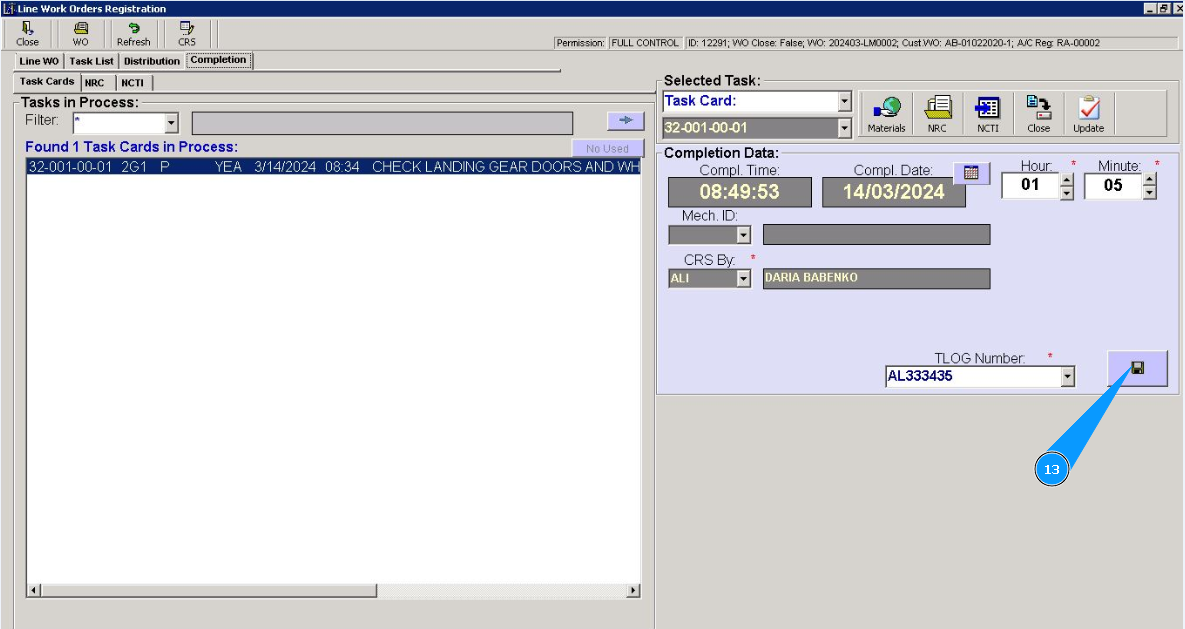Open the Distribution tab

[152, 61]
